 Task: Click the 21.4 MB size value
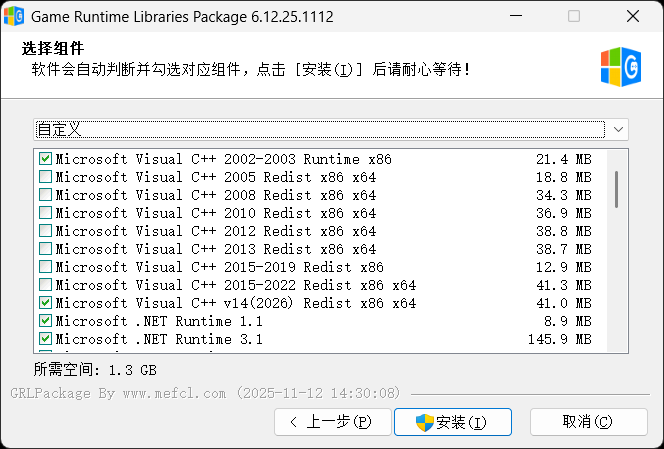click(564, 159)
